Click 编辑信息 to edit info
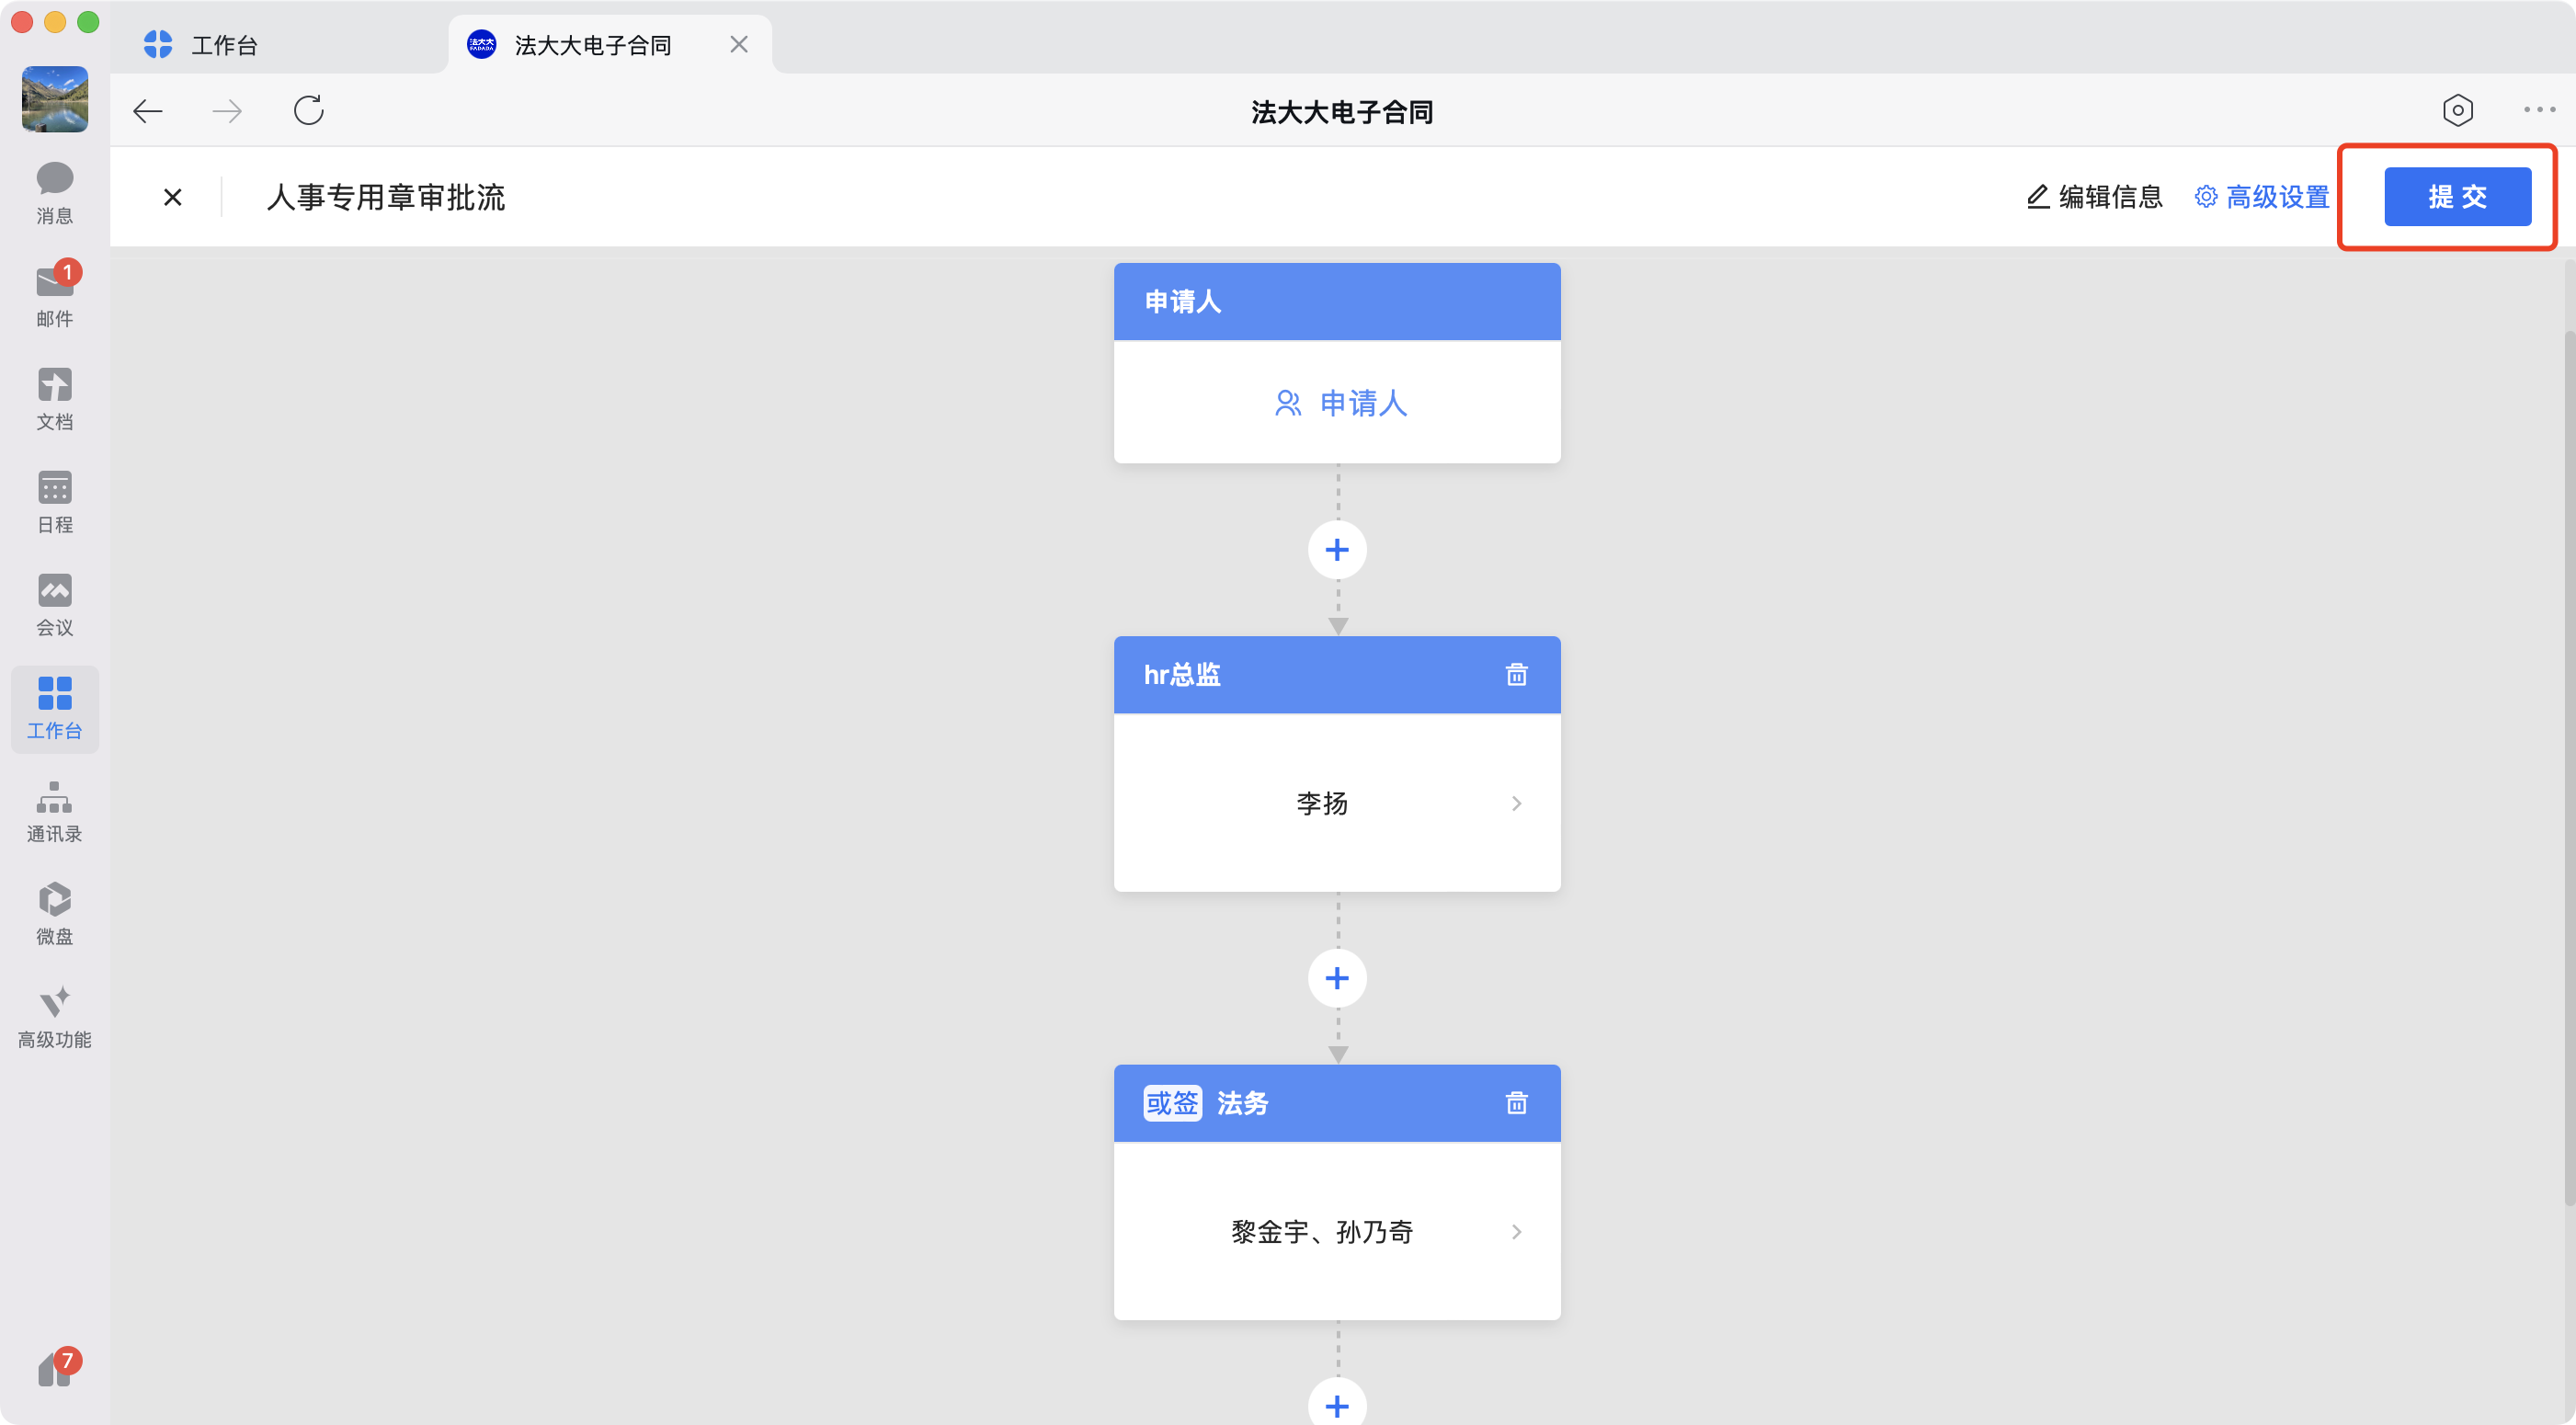2576x1425 pixels. tap(2094, 196)
